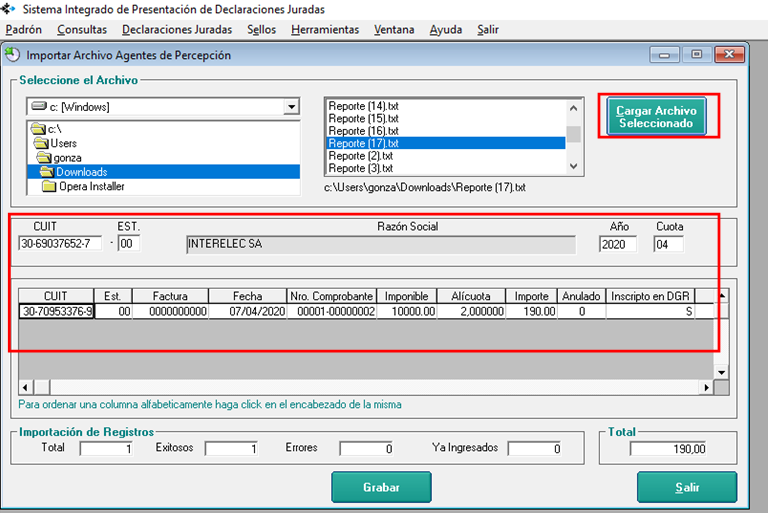This screenshot has height=513, width=768.
Task: Select the gonza folder in directory tree
Action: click(x=68, y=158)
